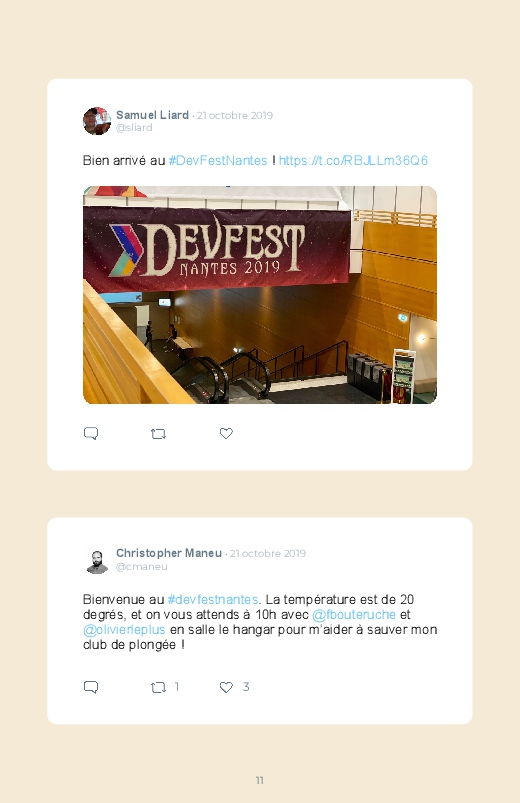Open Samuel Liard's profile avatar
The width and height of the screenshot is (520, 803).
[x=97, y=121]
